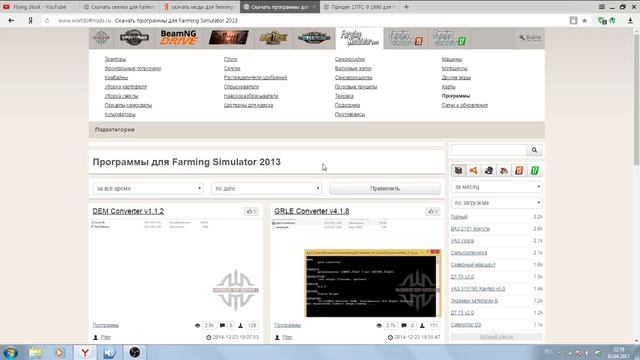Open the World of Mods home logo
640x360 pixels.
101,38
